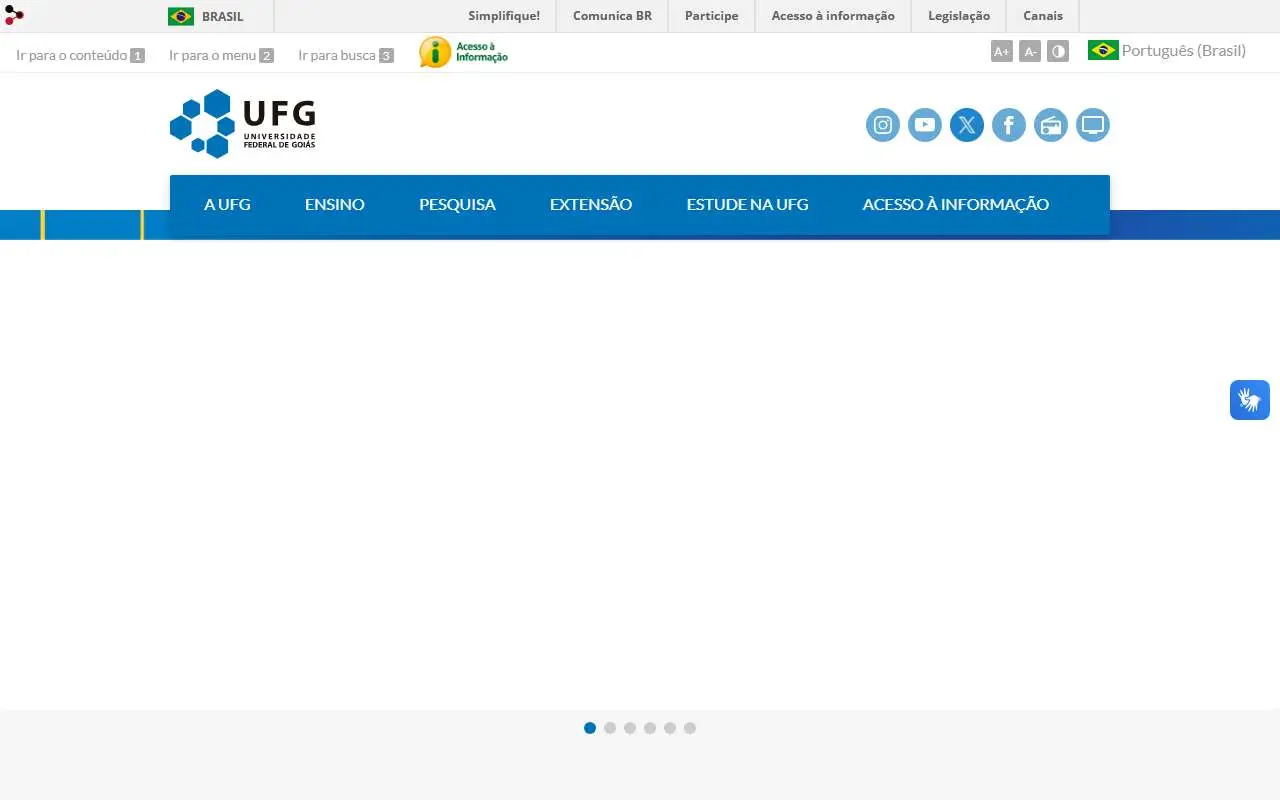Open the Português (Brasil) language selector
Image resolution: width=1280 pixels, height=800 pixels.
pos(1167,50)
